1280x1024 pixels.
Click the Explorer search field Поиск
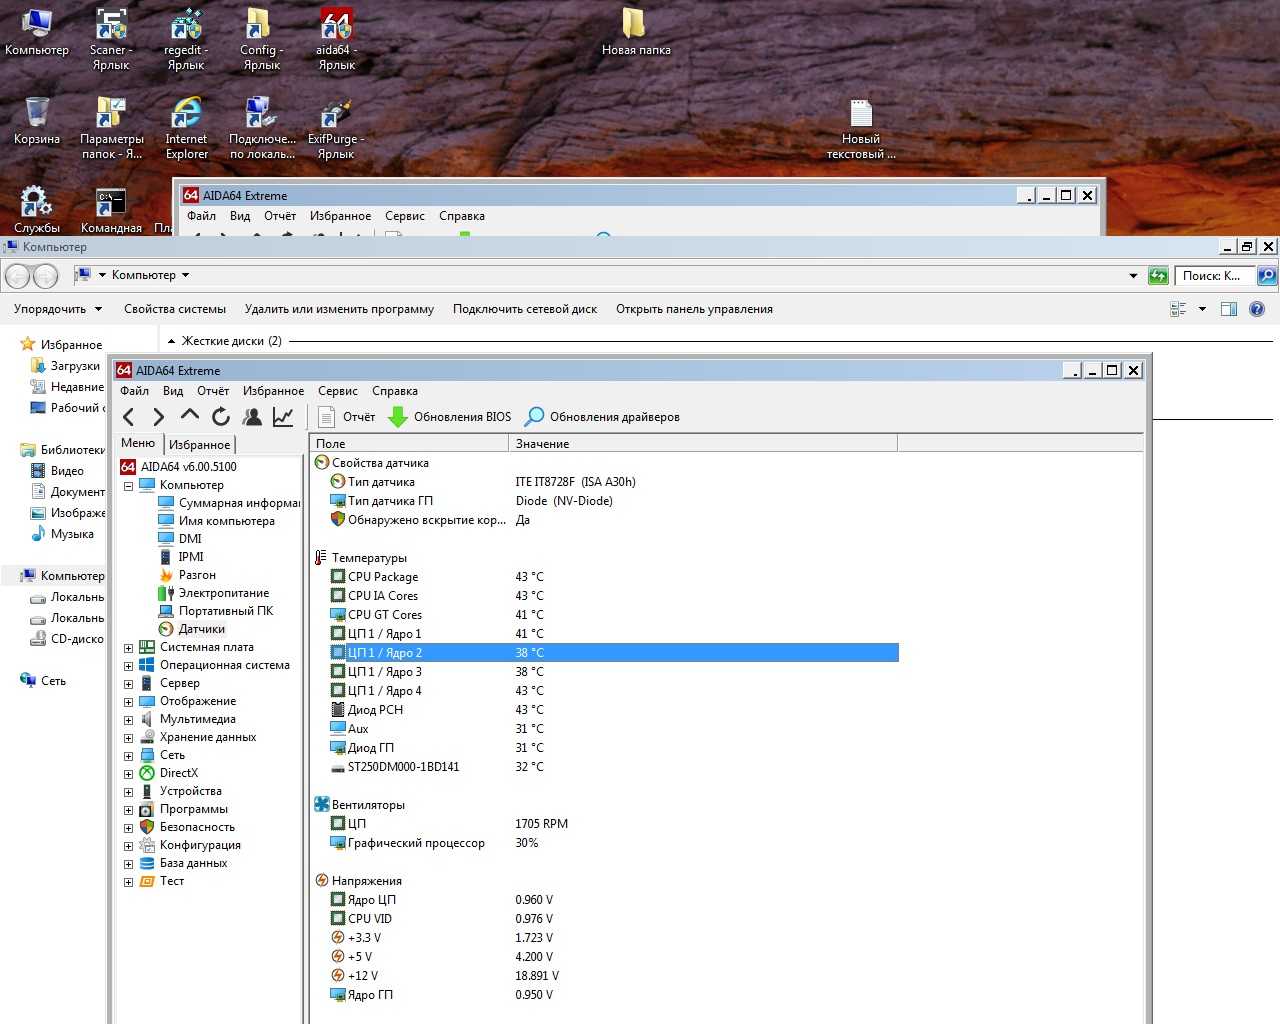(x=1214, y=276)
